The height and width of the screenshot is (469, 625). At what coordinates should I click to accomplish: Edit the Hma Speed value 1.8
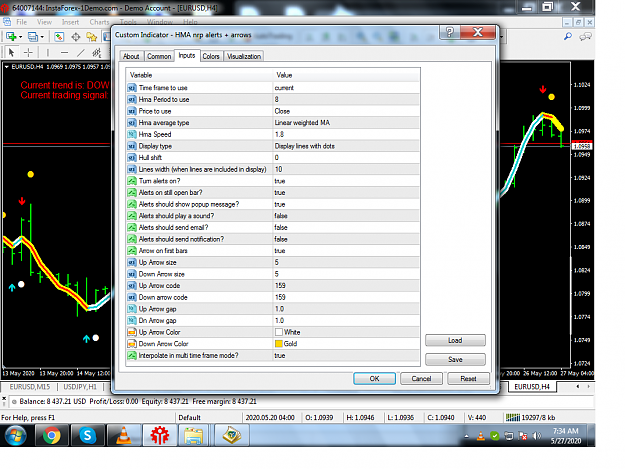(x=346, y=134)
